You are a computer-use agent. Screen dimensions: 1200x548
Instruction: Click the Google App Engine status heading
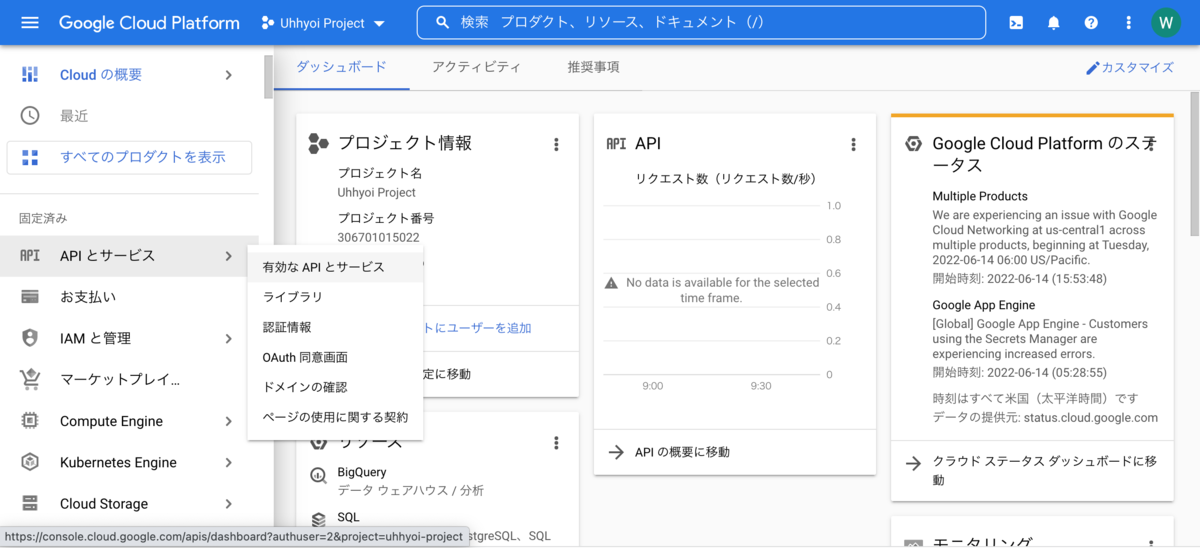click(x=984, y=305)
